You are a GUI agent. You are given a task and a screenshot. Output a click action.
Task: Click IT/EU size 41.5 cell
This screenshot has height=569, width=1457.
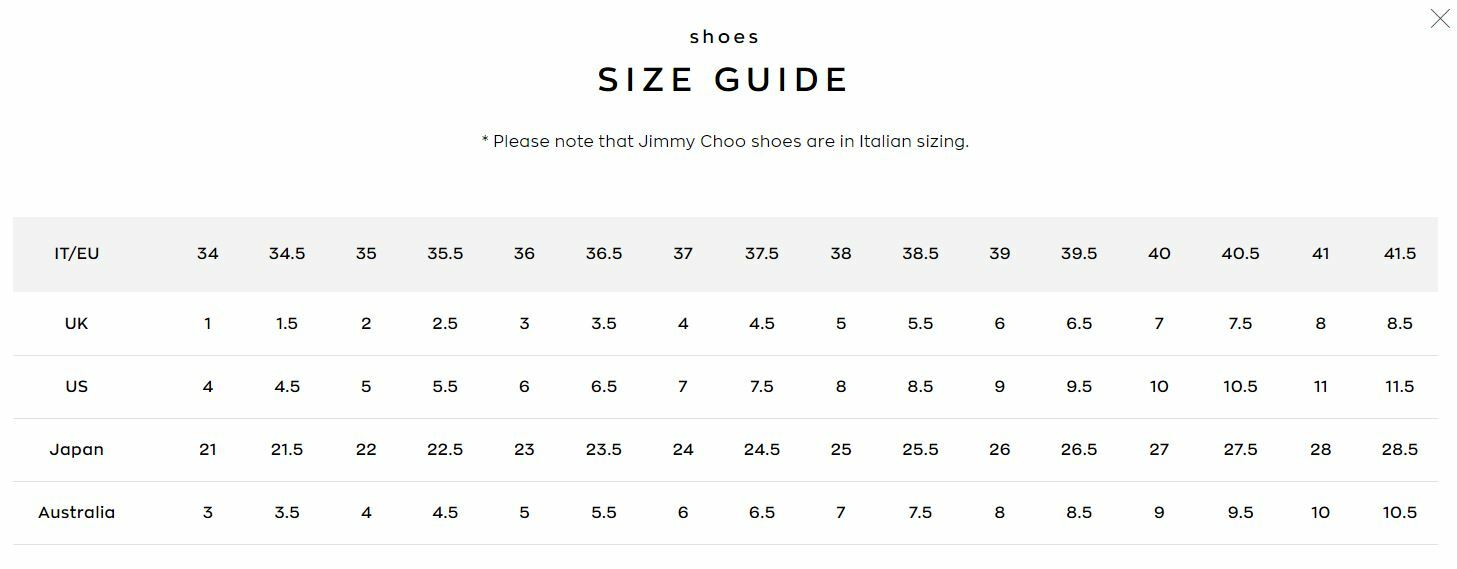click(x=1399, y=254)
